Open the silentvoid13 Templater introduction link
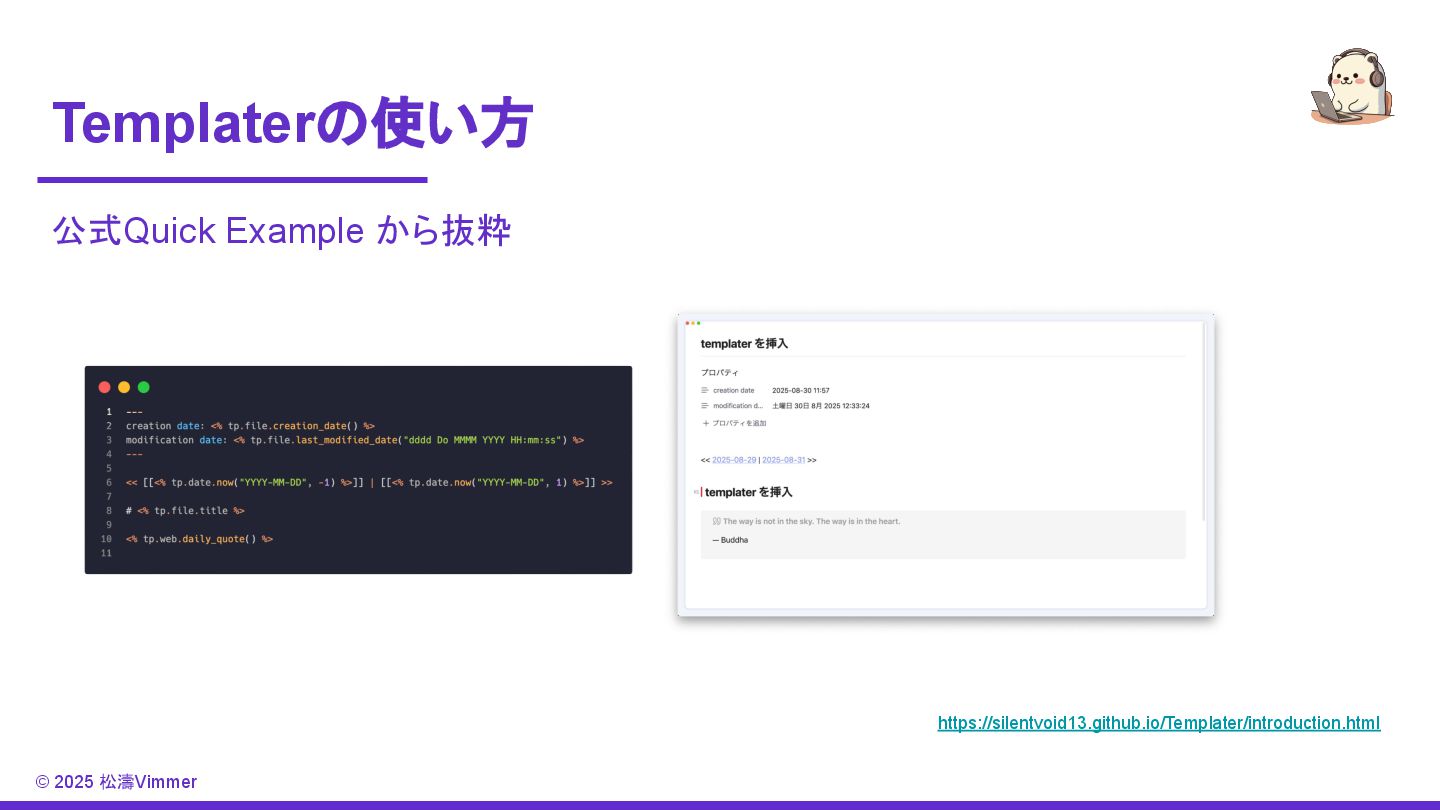This screenshot has height=810, width=1440. point(1159,723)
